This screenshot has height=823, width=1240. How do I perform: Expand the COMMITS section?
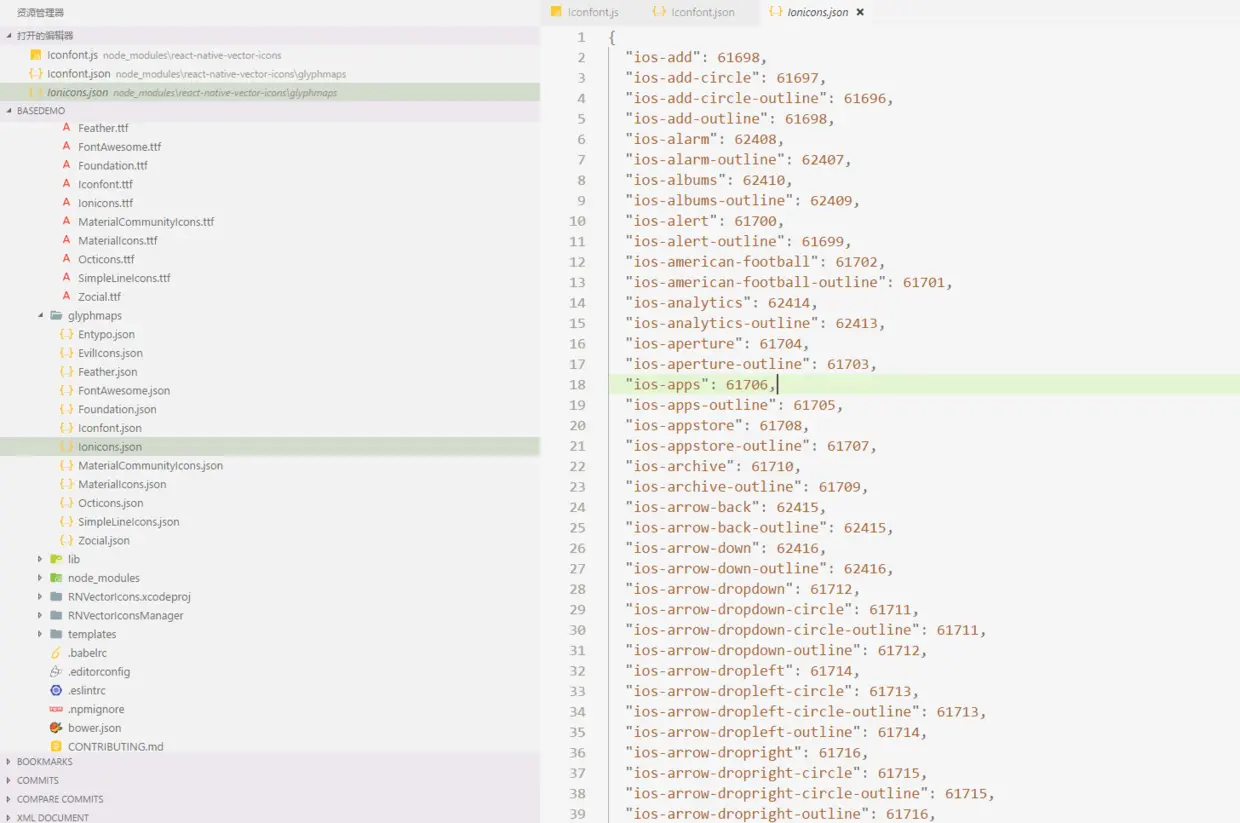tap(9, 780)
